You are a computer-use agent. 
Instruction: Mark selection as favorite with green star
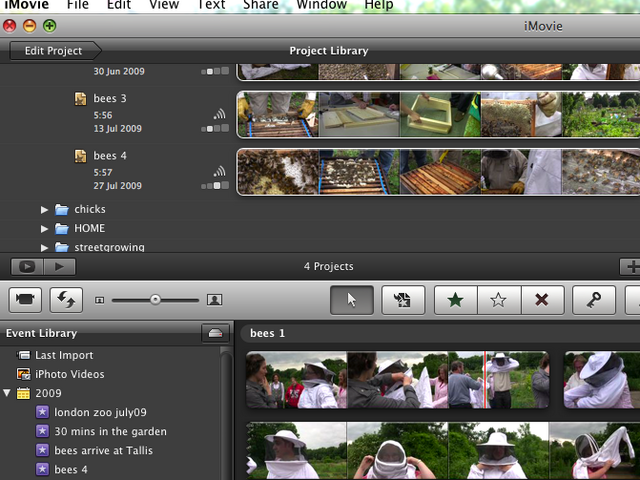click(456, 300)
